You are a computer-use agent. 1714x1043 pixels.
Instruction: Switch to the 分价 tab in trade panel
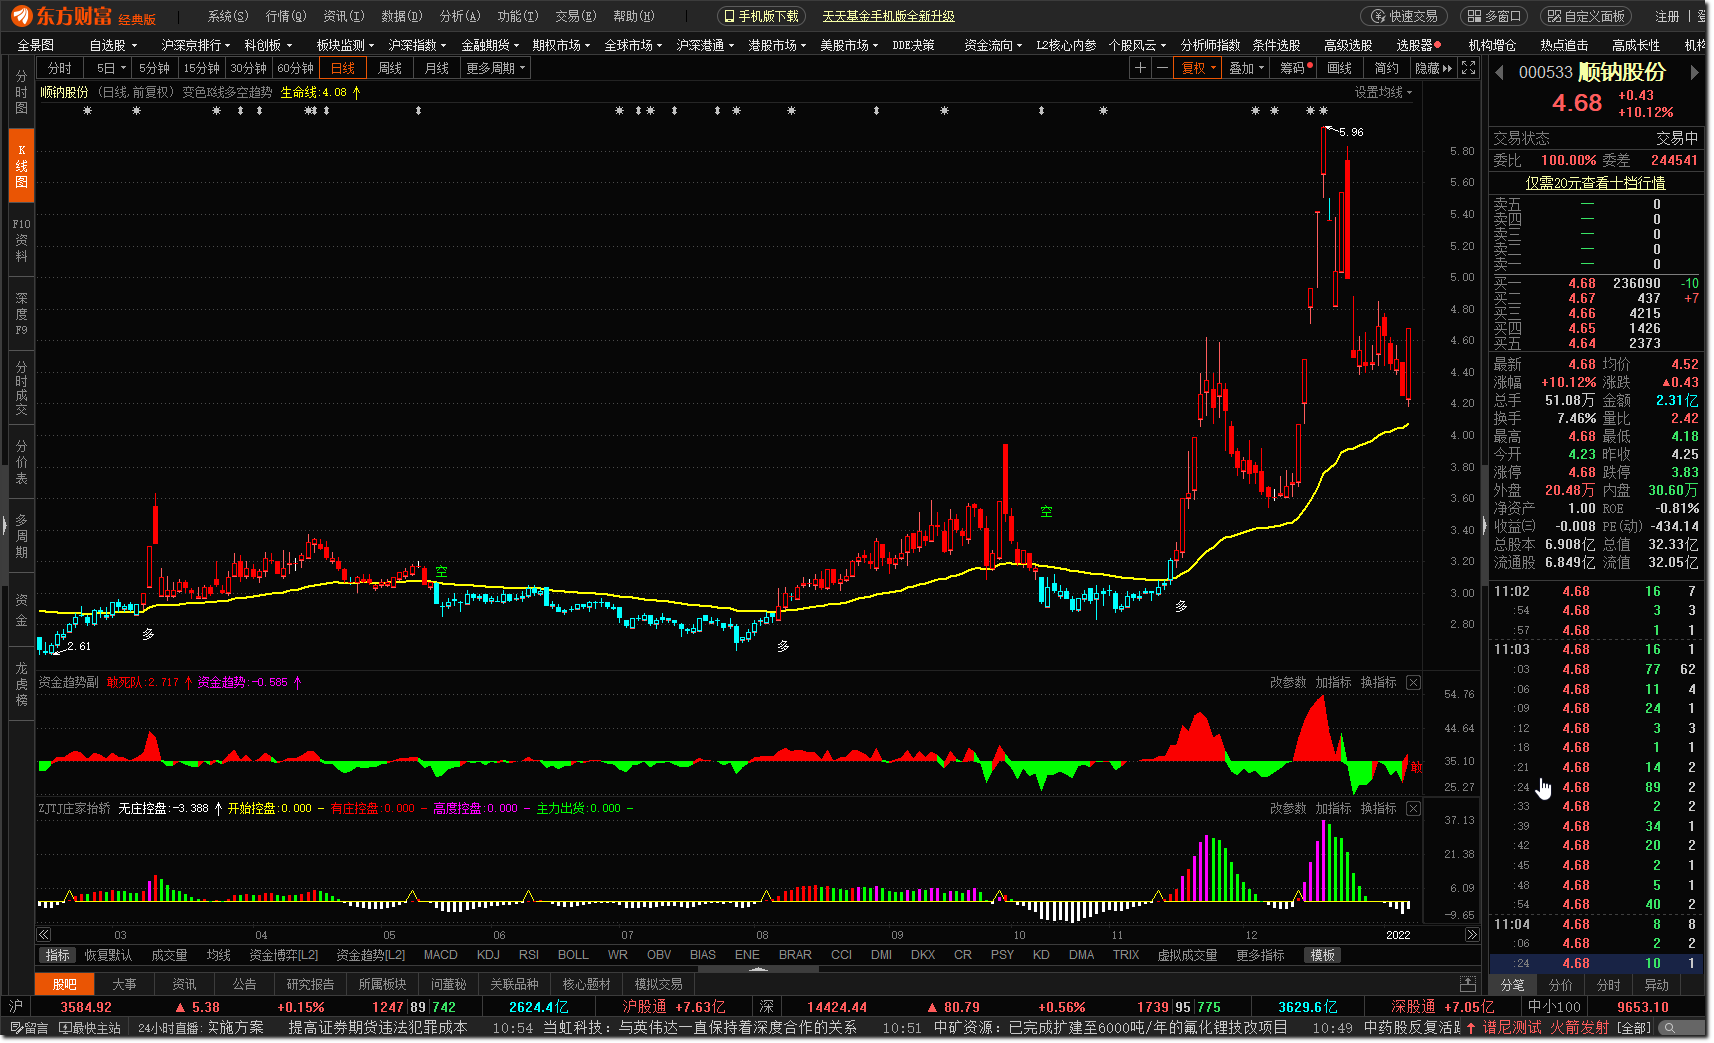click(1560, 985)
